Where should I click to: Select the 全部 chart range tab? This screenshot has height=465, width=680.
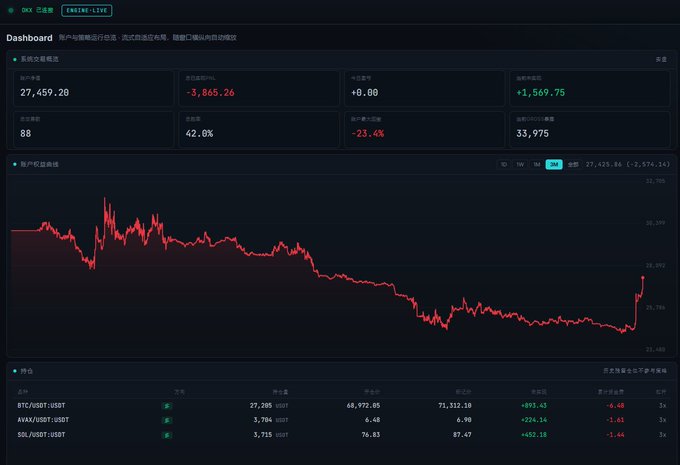pos(573,164)
